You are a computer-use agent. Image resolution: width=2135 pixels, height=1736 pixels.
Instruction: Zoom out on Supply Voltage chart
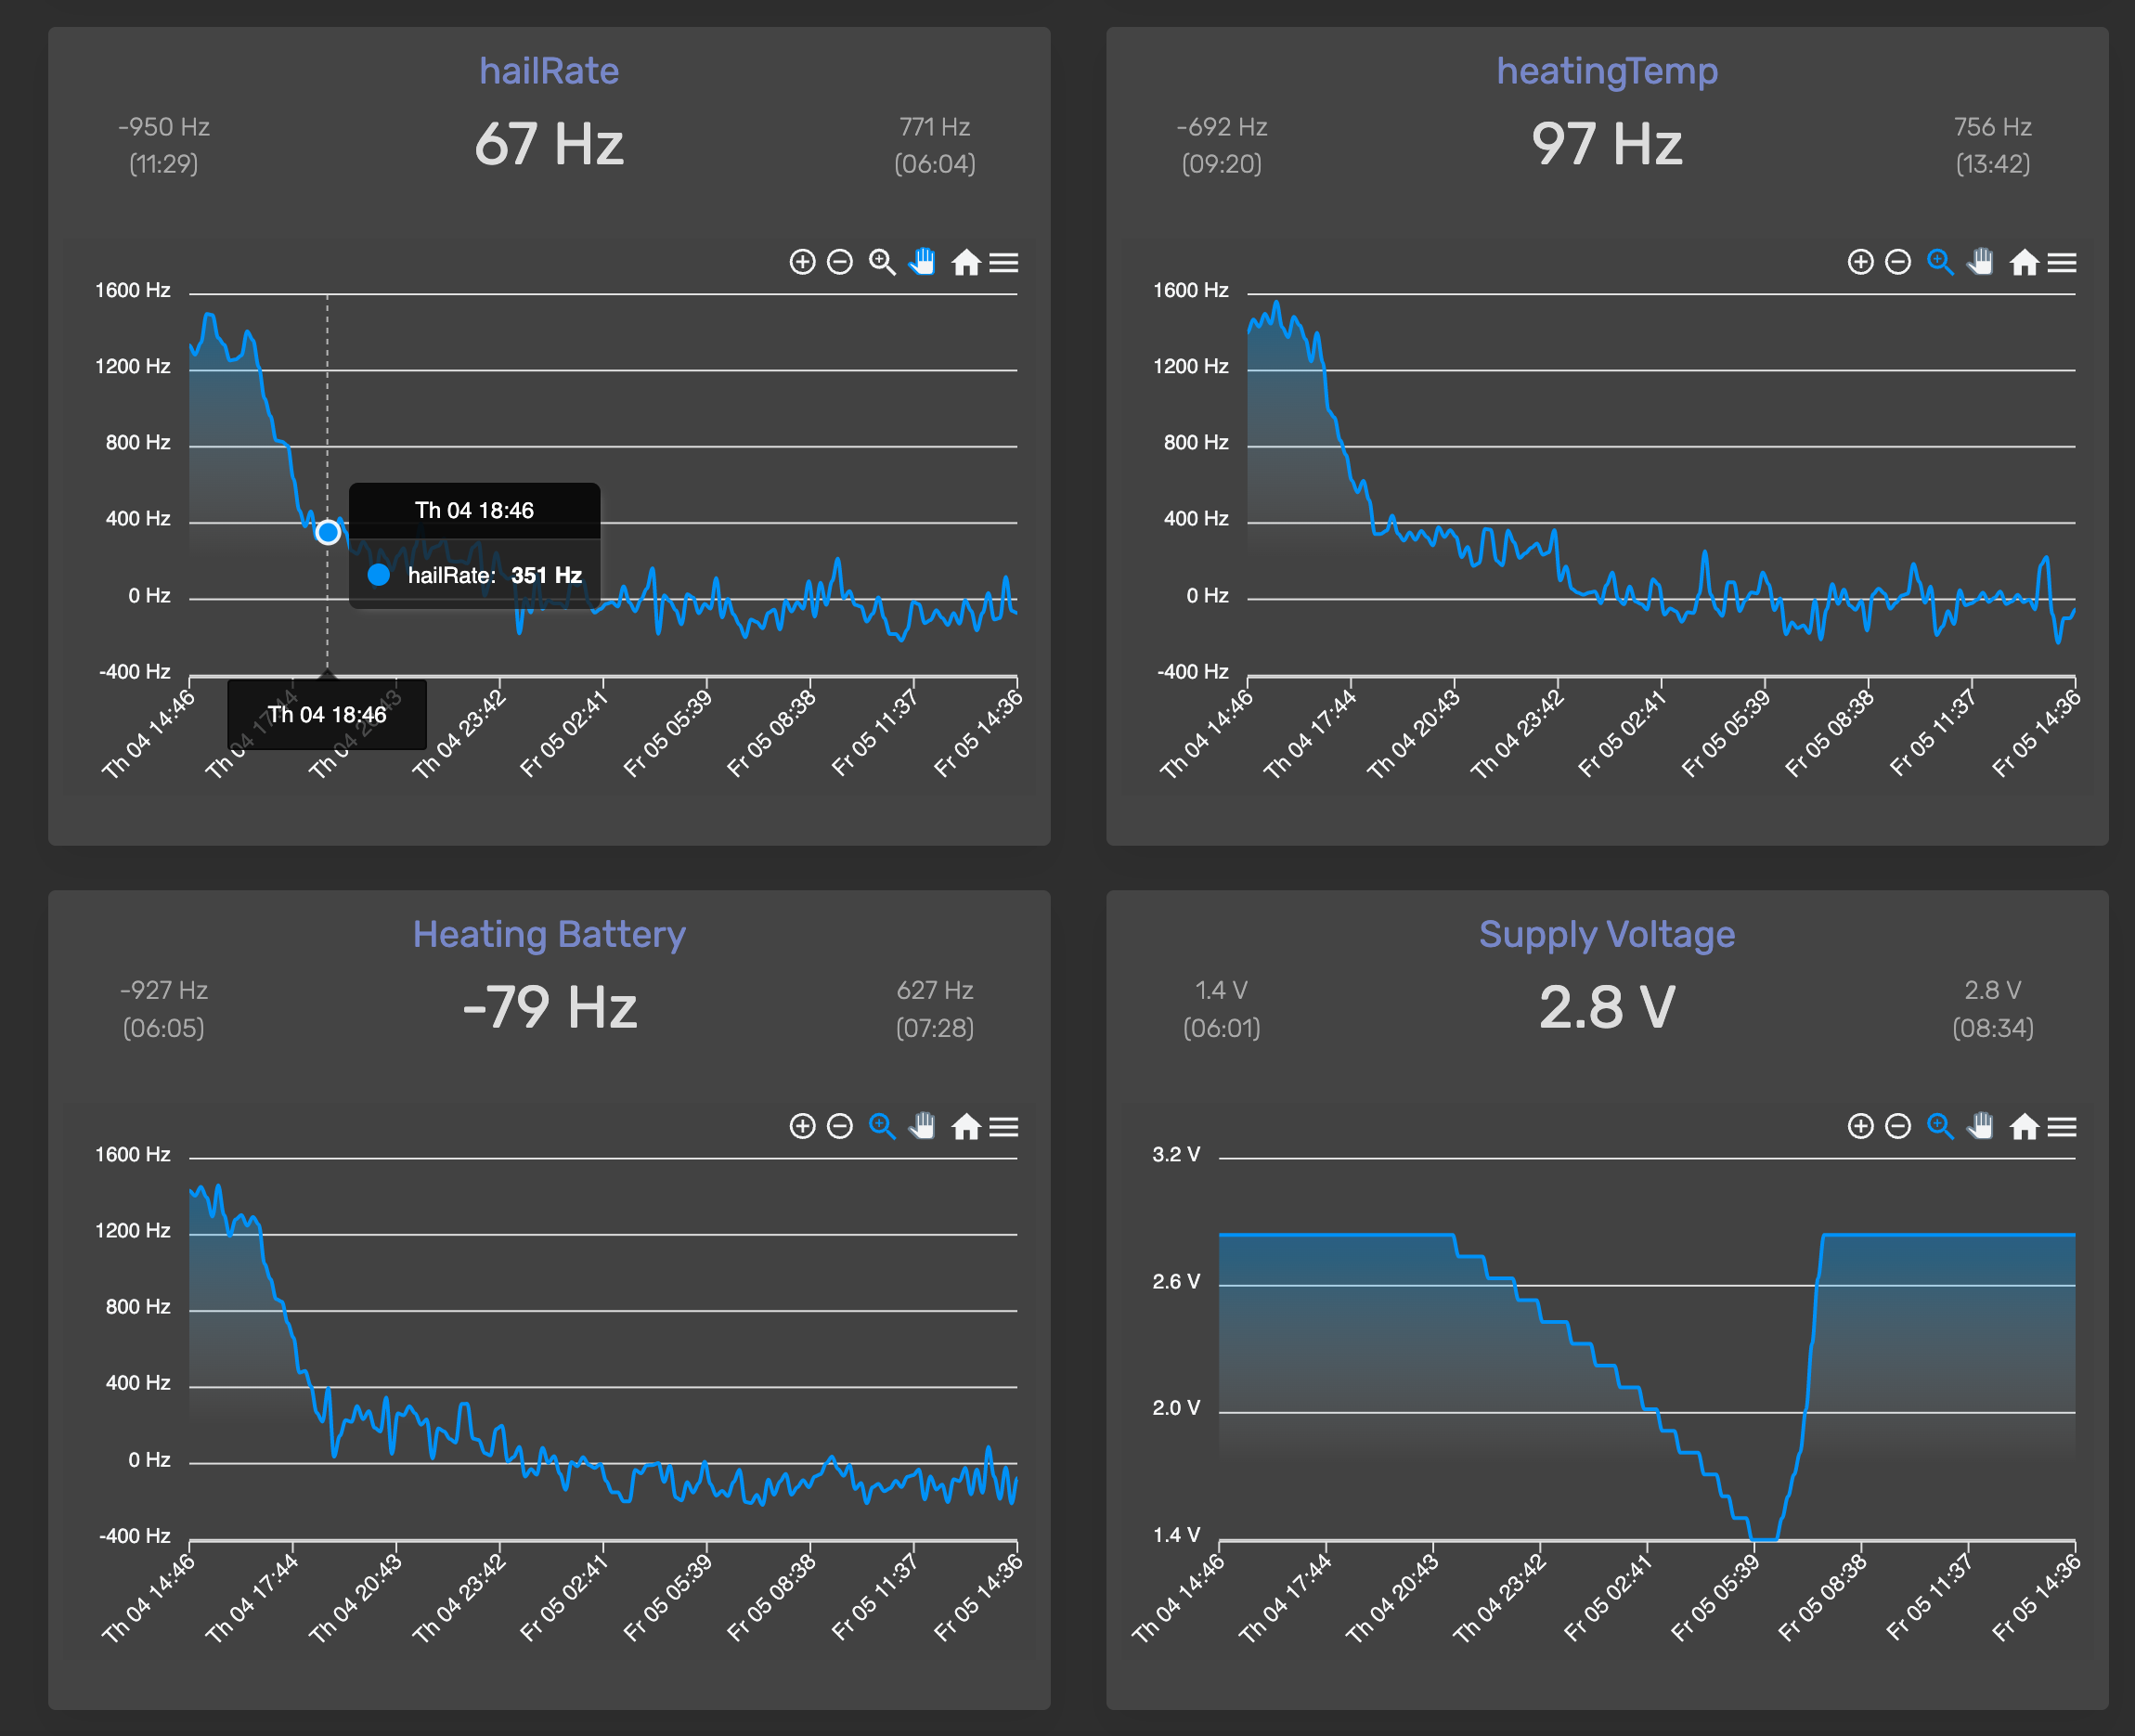tap(1898, 1127)
